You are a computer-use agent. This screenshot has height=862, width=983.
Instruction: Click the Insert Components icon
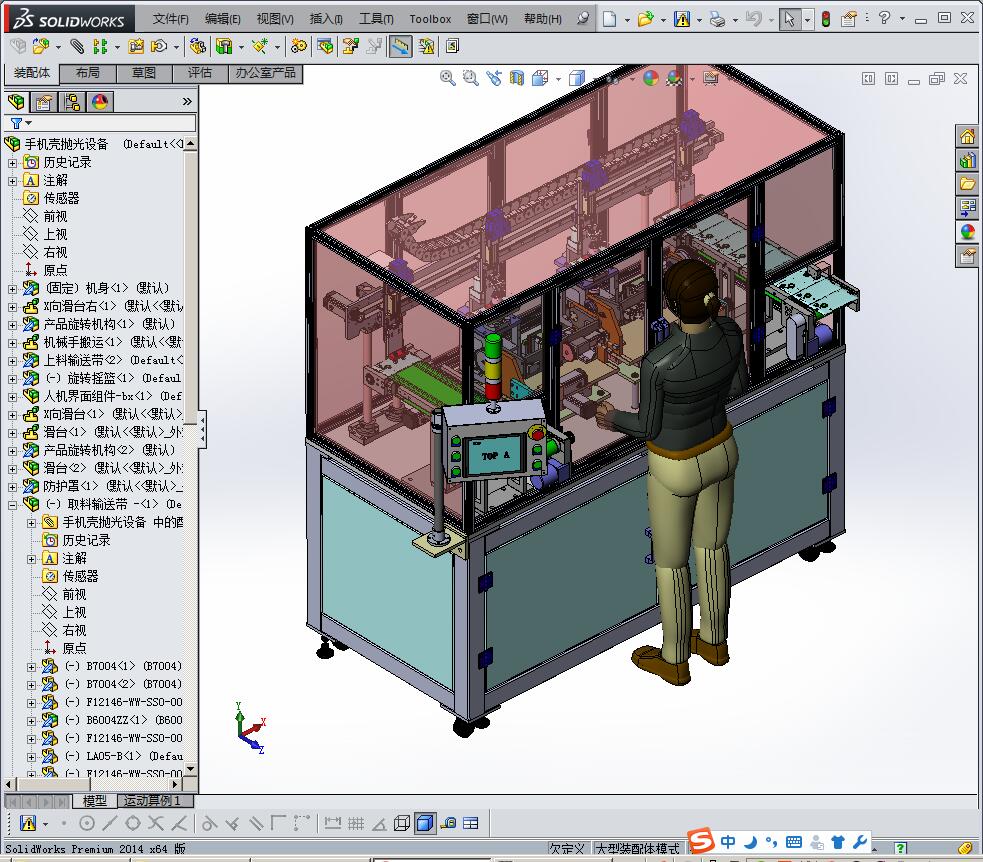(x=41, y=46)
